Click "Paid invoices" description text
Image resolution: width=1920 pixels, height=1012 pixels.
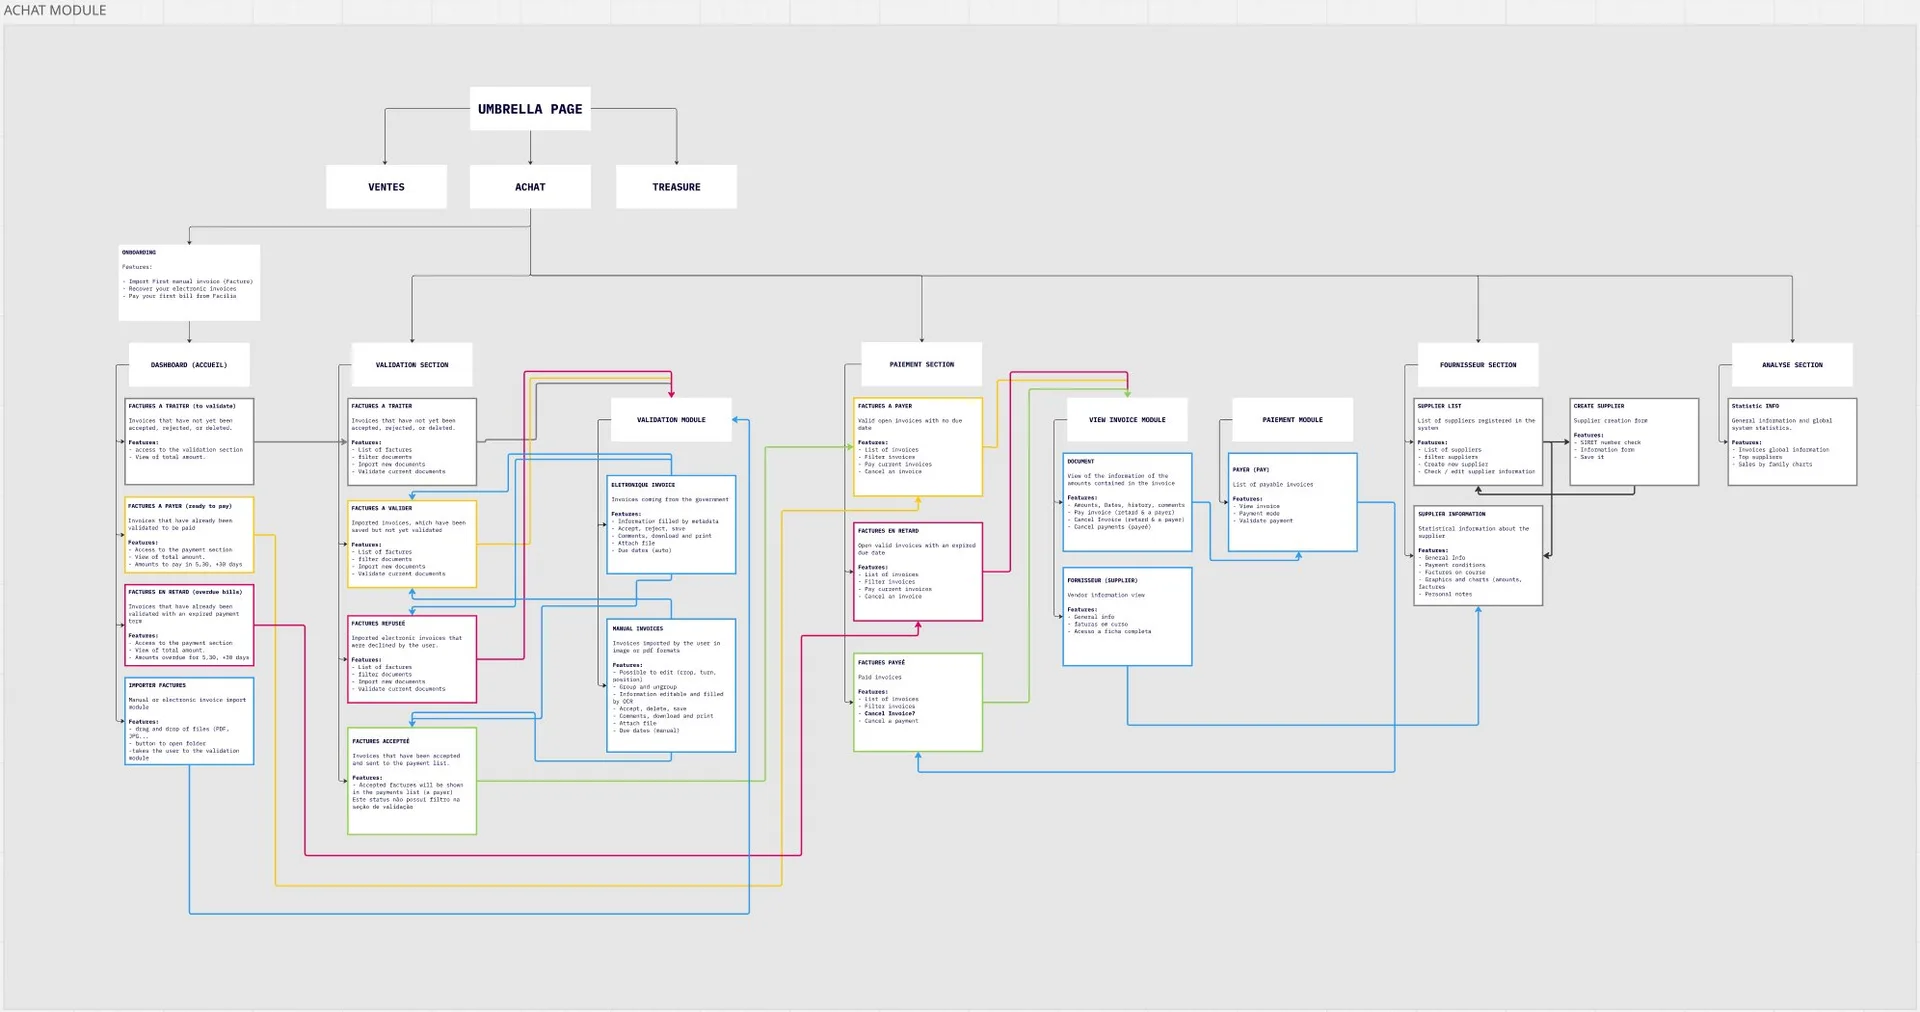tap(880, 677)
